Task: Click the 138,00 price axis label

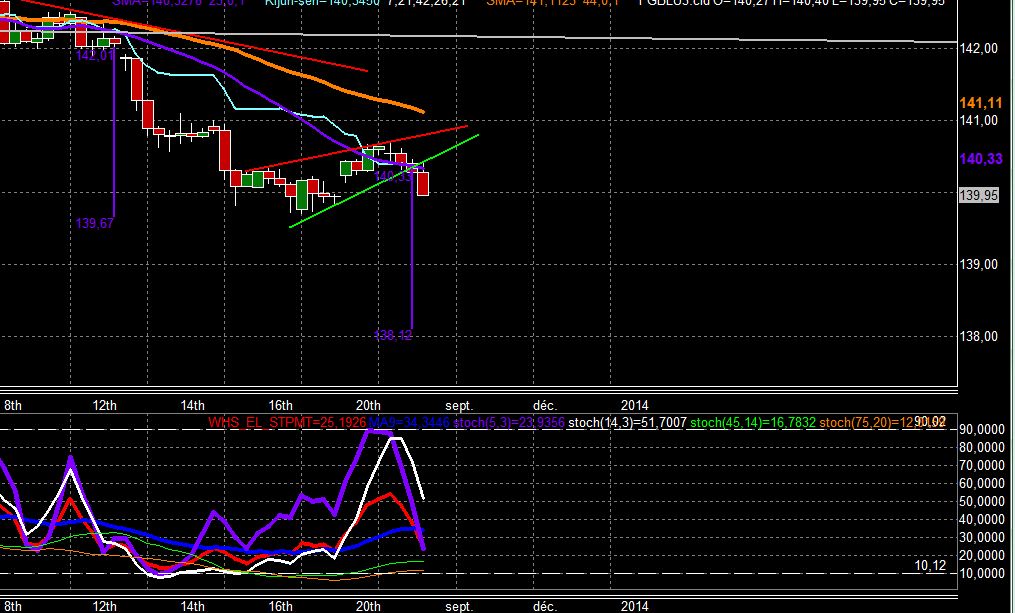Action: (x=978, y=337)
